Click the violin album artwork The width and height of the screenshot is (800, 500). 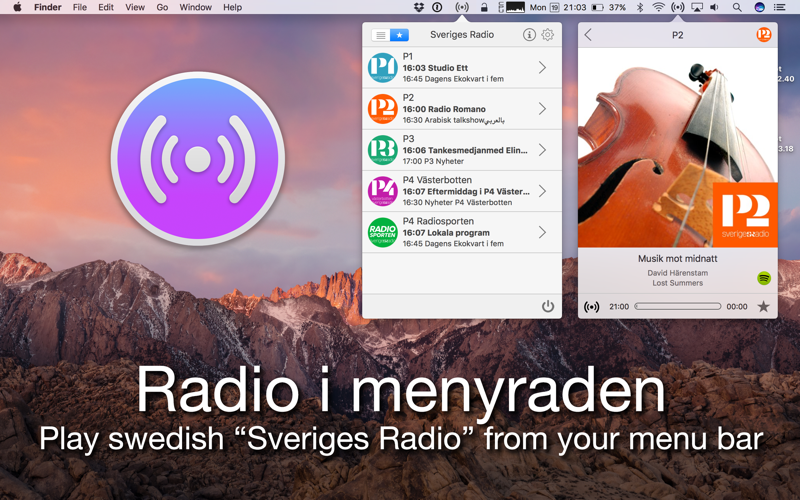(678, 147)
